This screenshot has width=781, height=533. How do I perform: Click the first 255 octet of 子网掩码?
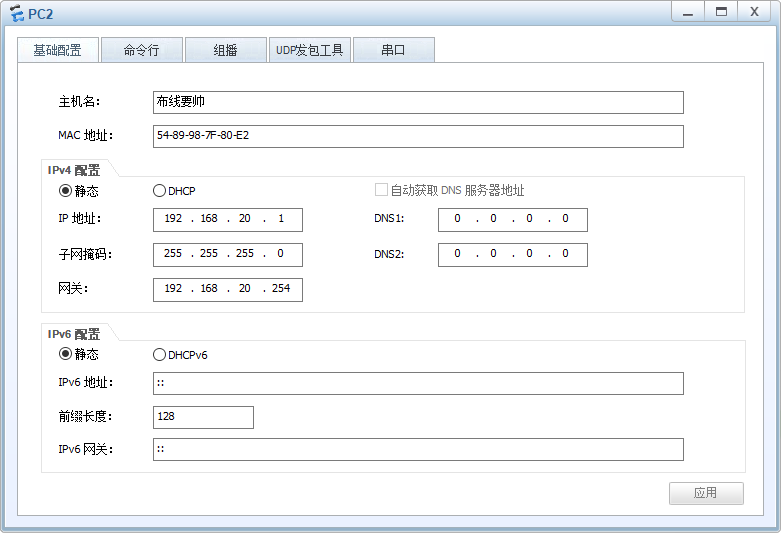pos(173,254)
